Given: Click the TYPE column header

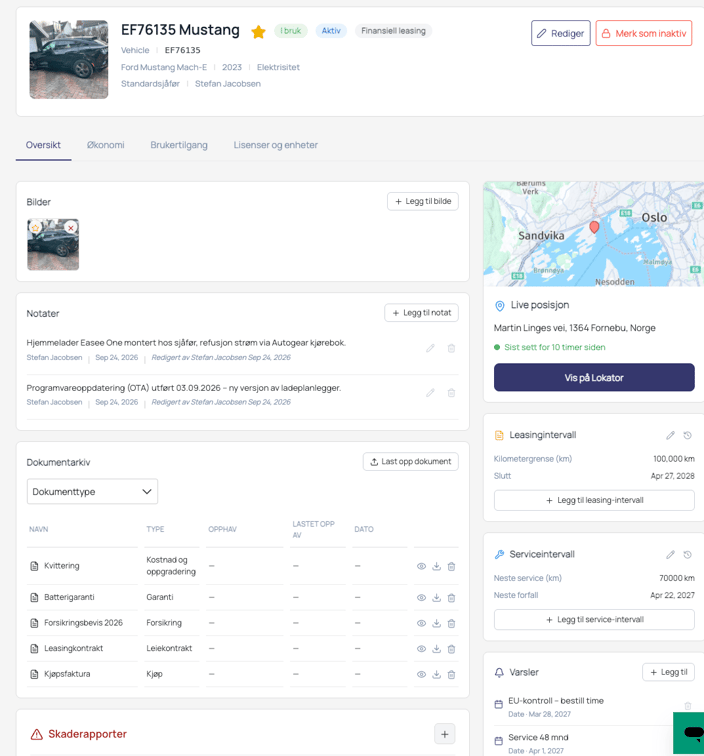Looking at the screenshot, I should coord(155,529).
